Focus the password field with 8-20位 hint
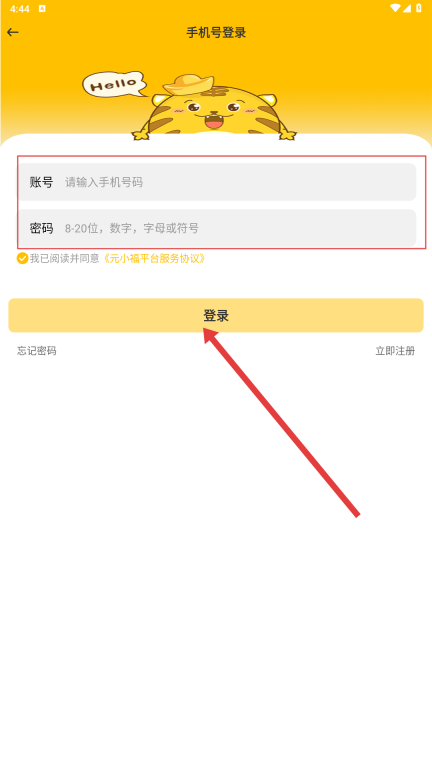This screenshot has height=768, width=432. click(x=217, y=228)
